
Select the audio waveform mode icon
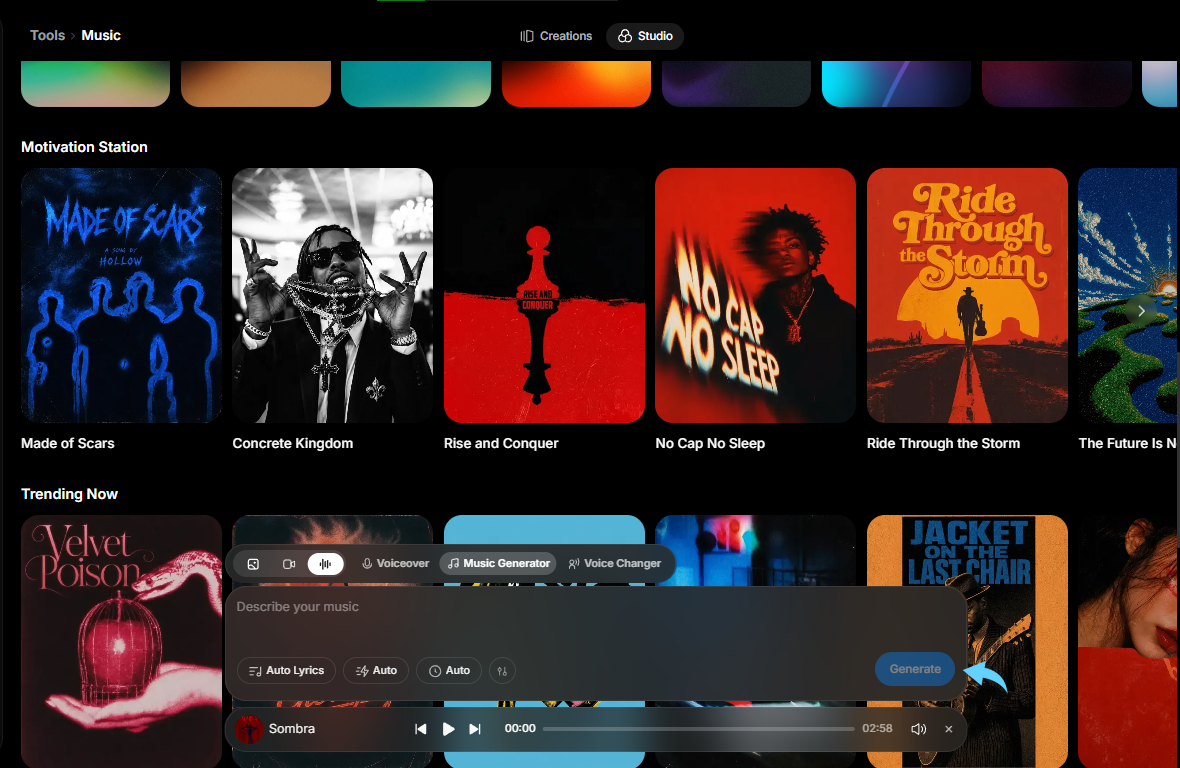325,563
